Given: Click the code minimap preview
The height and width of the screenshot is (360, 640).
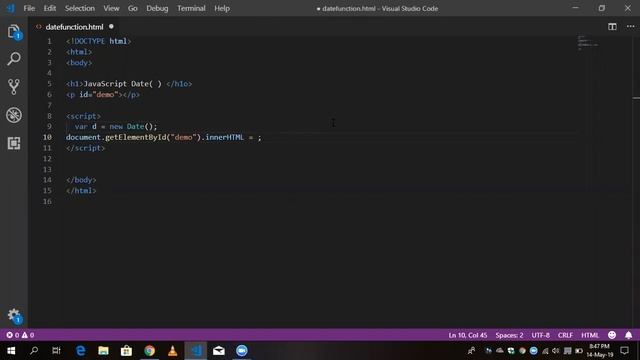Looking at the screenshot, I should point(588,42).
